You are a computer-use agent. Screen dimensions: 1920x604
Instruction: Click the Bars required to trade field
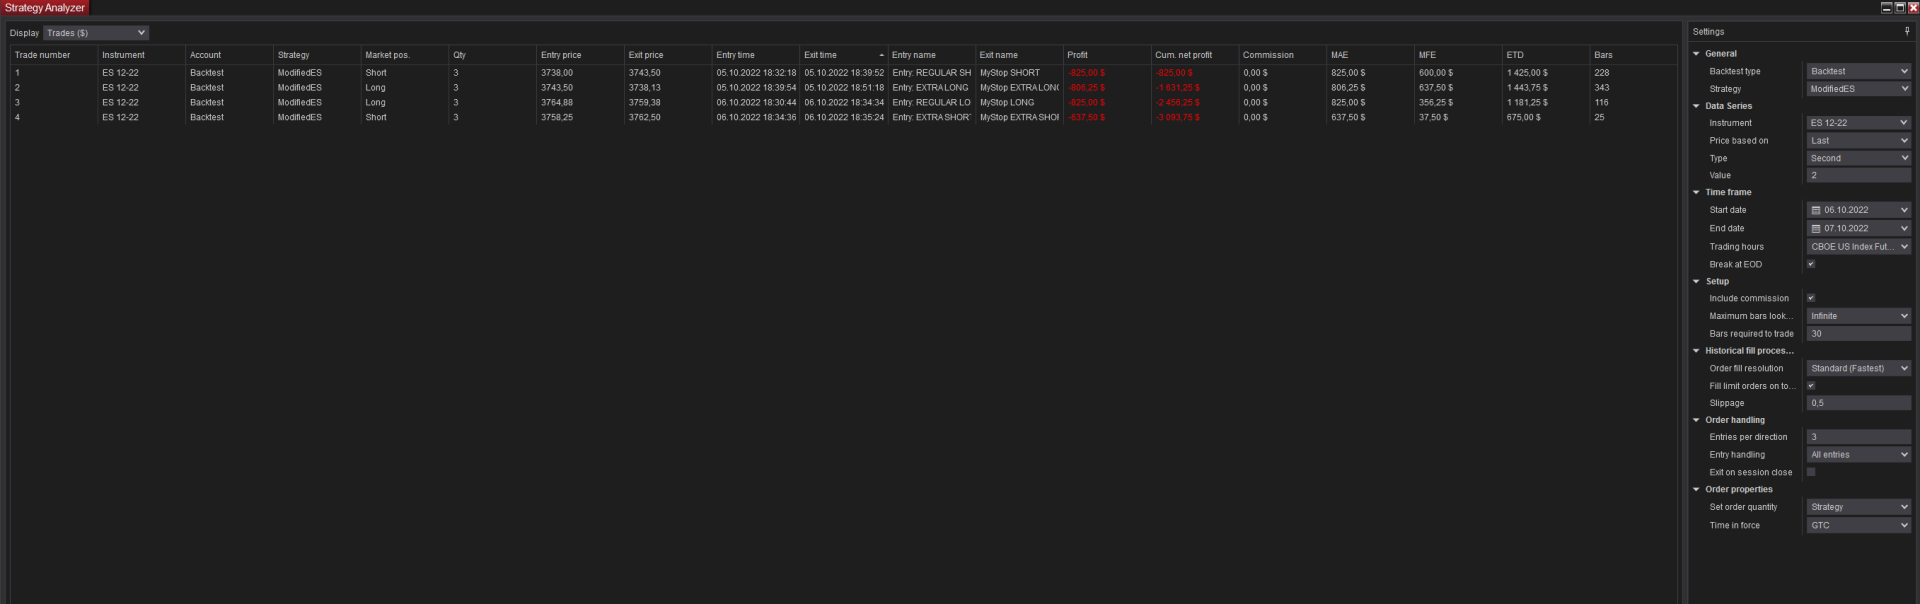pyautogui.click(x=1858, y=334)
